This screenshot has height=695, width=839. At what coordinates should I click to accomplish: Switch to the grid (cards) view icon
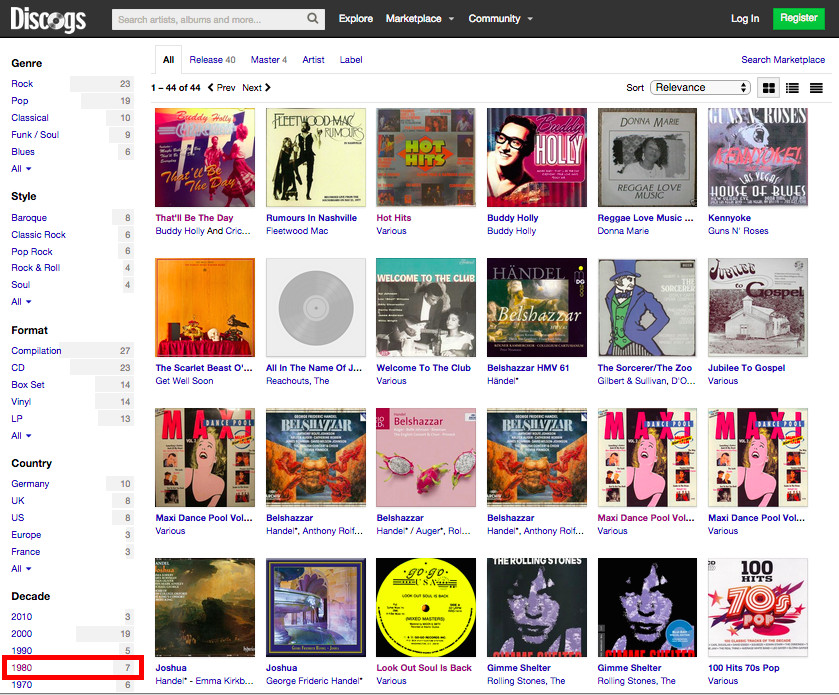tap(768, 88)
